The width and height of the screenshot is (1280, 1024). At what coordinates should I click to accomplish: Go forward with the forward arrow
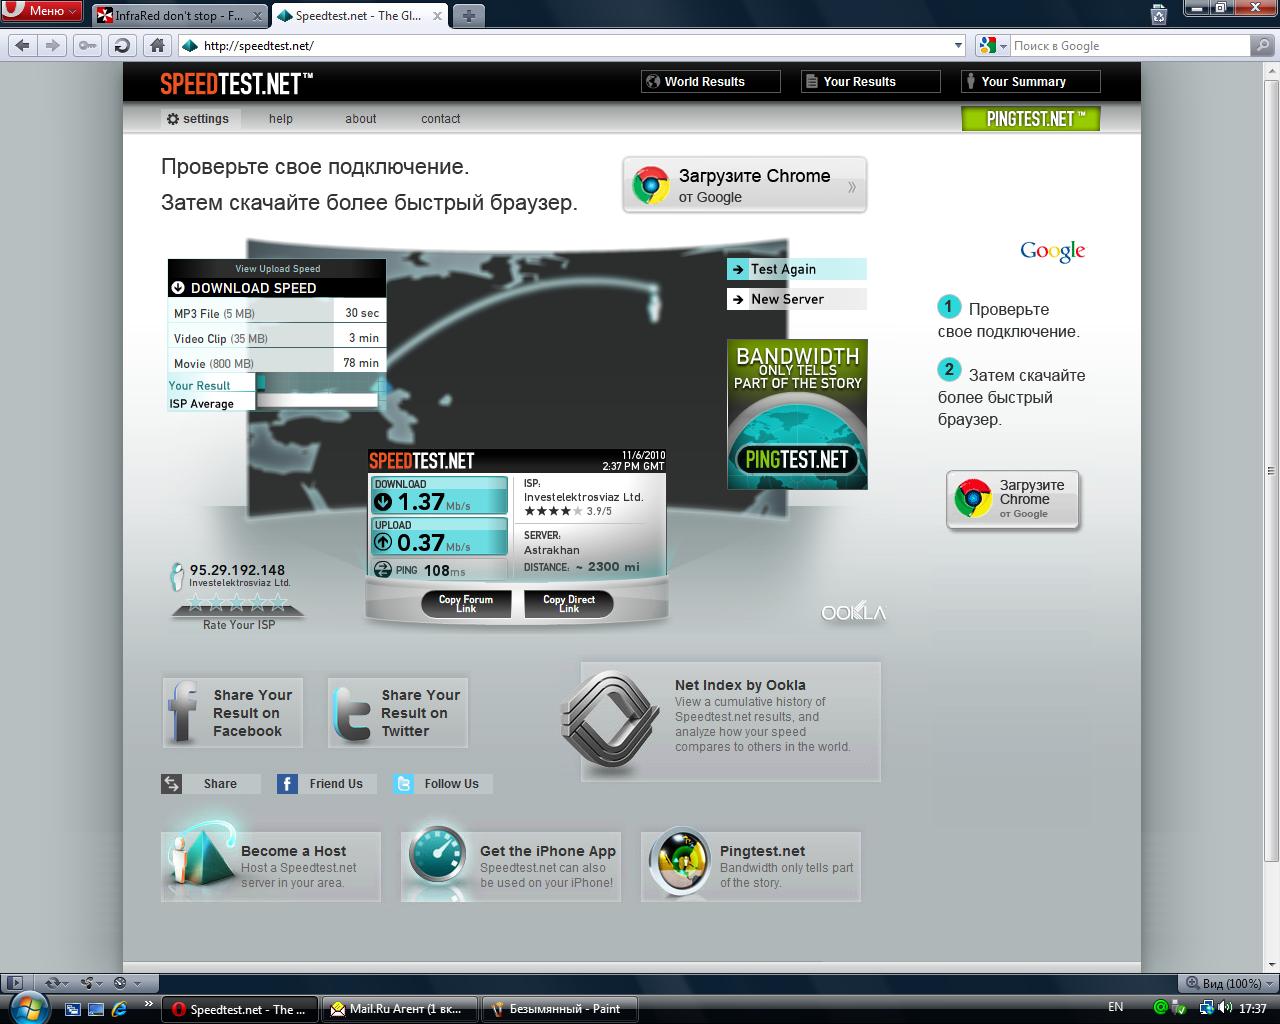54,45
